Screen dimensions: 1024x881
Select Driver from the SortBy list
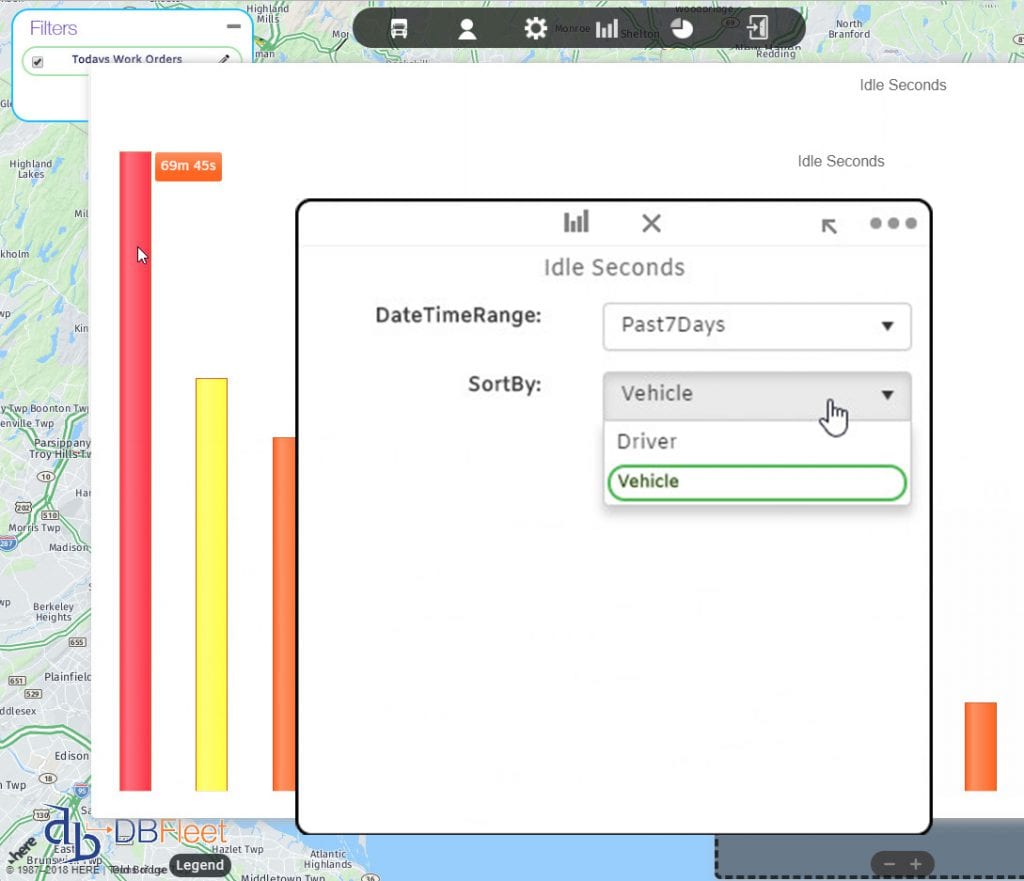tap(647, 441)
